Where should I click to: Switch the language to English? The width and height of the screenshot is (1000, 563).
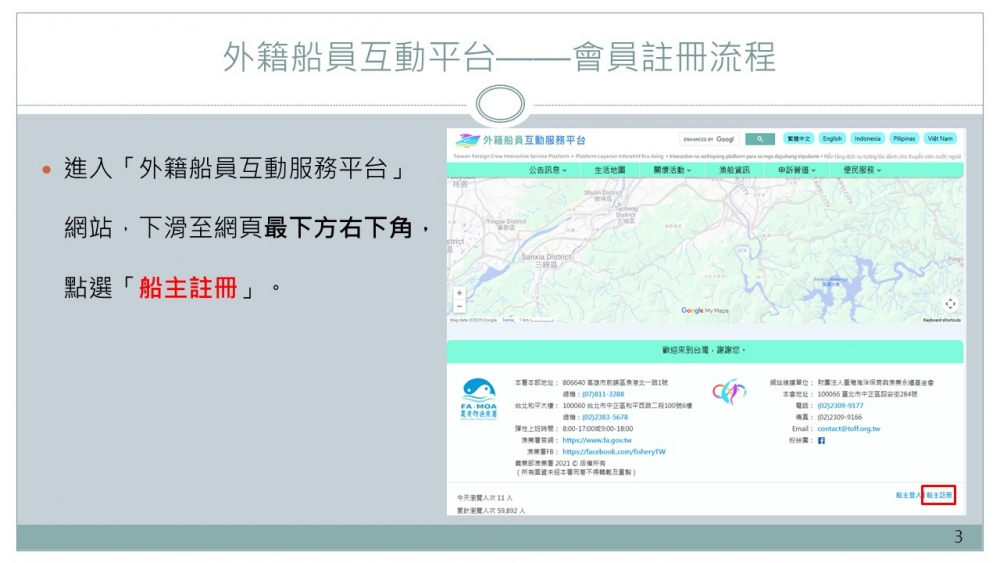pos(832,139)
